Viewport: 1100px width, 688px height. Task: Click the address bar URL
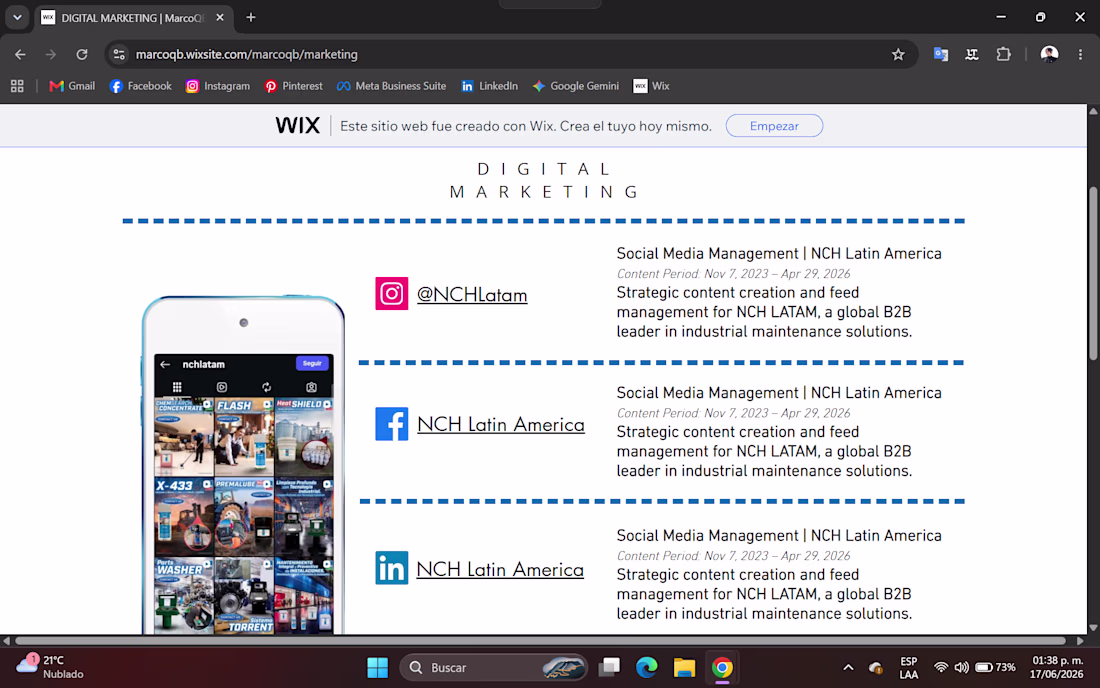pos(247,54)
